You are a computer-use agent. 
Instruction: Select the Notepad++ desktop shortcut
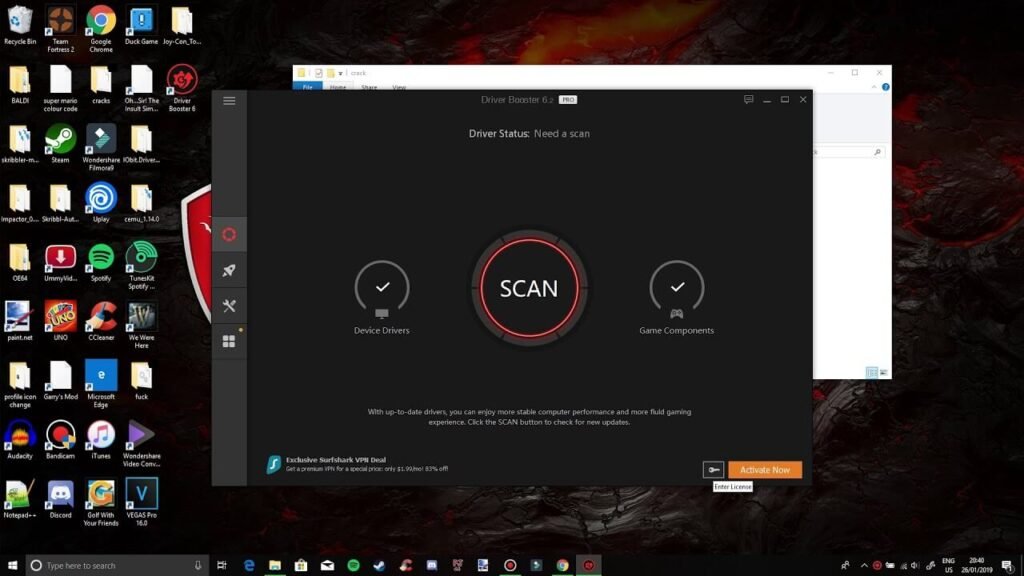(20, 500)
